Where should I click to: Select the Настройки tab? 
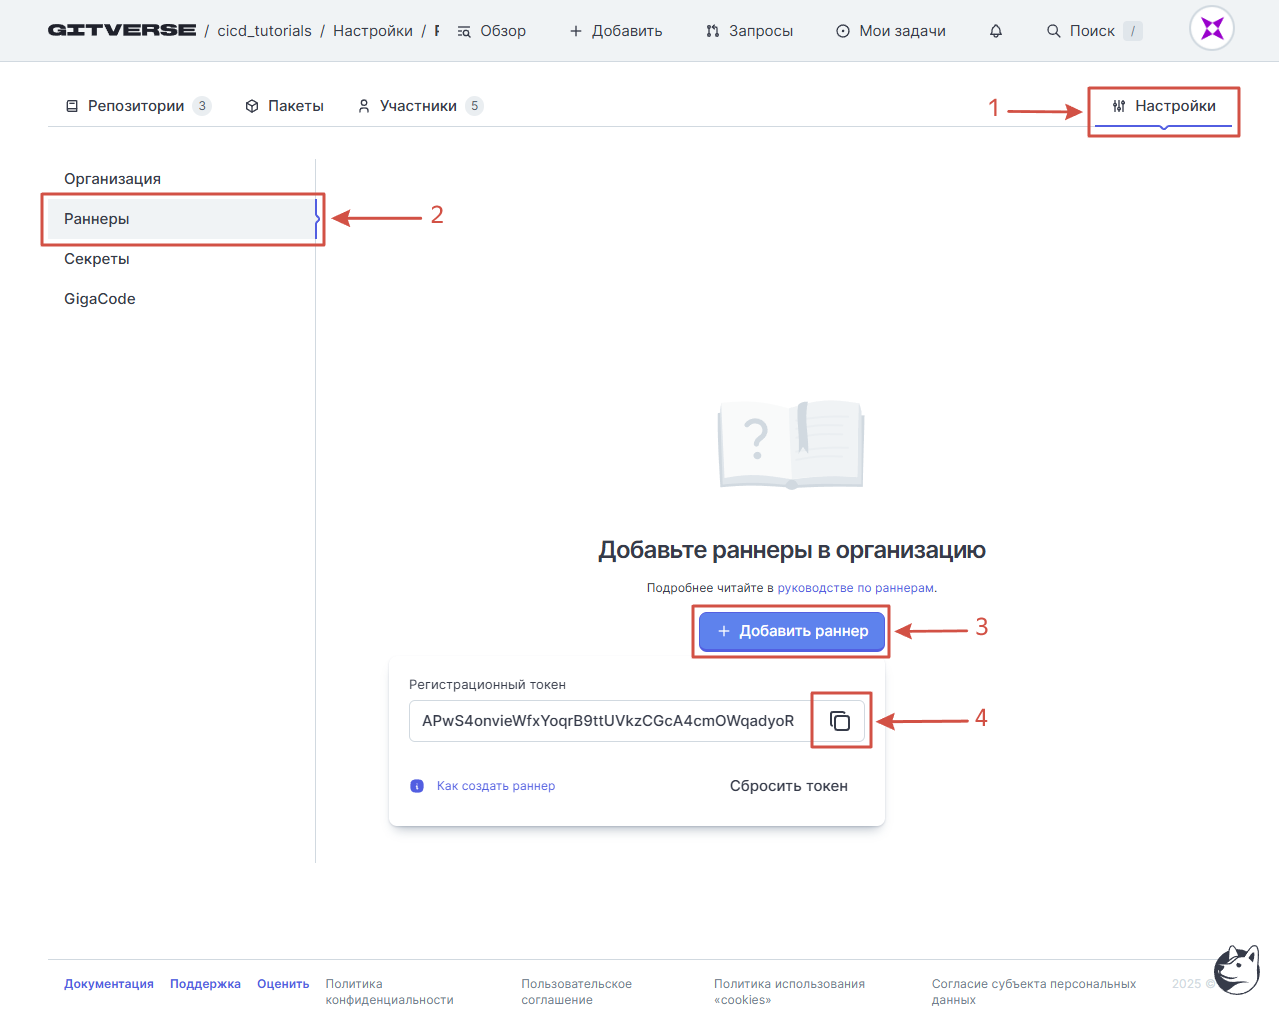tap(1164, 106)
